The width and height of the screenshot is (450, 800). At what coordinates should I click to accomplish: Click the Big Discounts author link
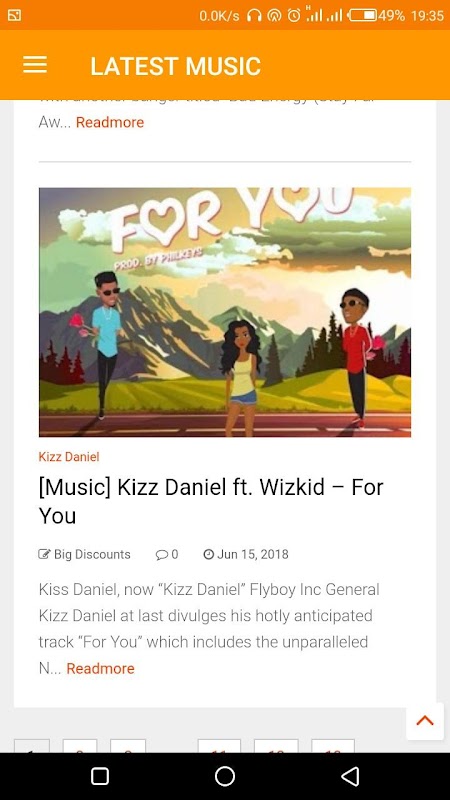pos(92,554)
